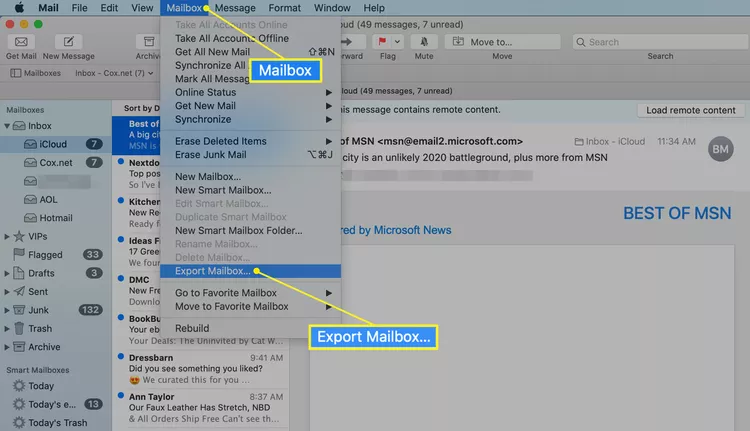Screen dimensions: 750x431
Task: Click the Drafts document icon
Action: coord(19,273)
